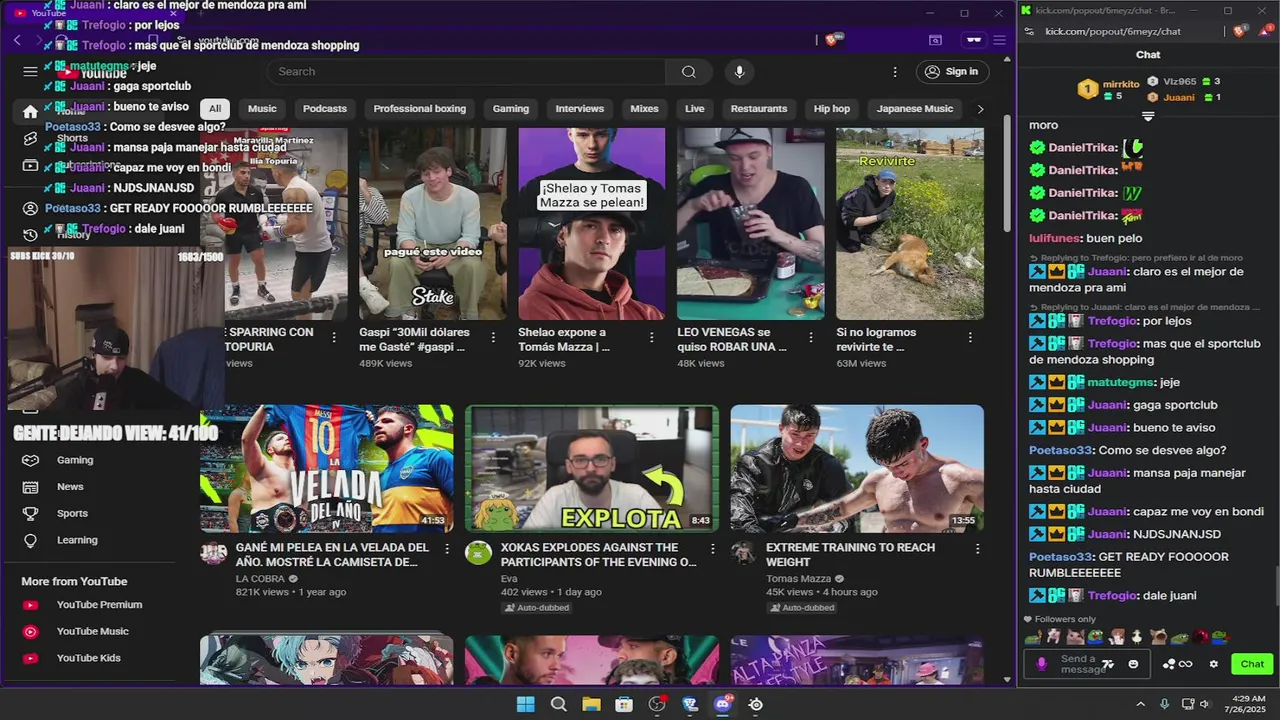This screenshot has width=1280, height=720.
Task: Open options for Gaspi 30Mil dólares short
Action: tap(493, 338)
